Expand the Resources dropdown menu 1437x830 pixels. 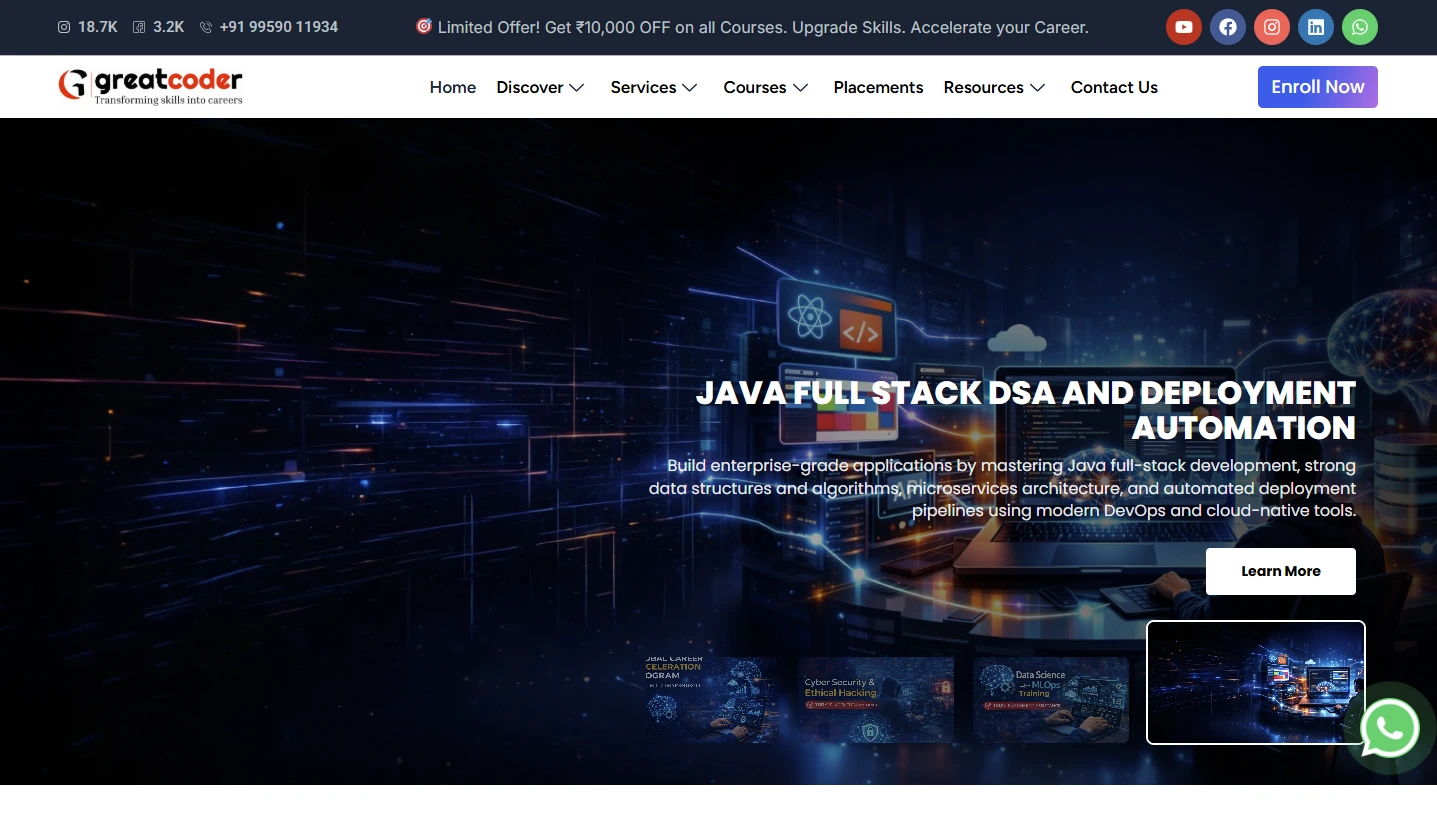pos(994,87)
